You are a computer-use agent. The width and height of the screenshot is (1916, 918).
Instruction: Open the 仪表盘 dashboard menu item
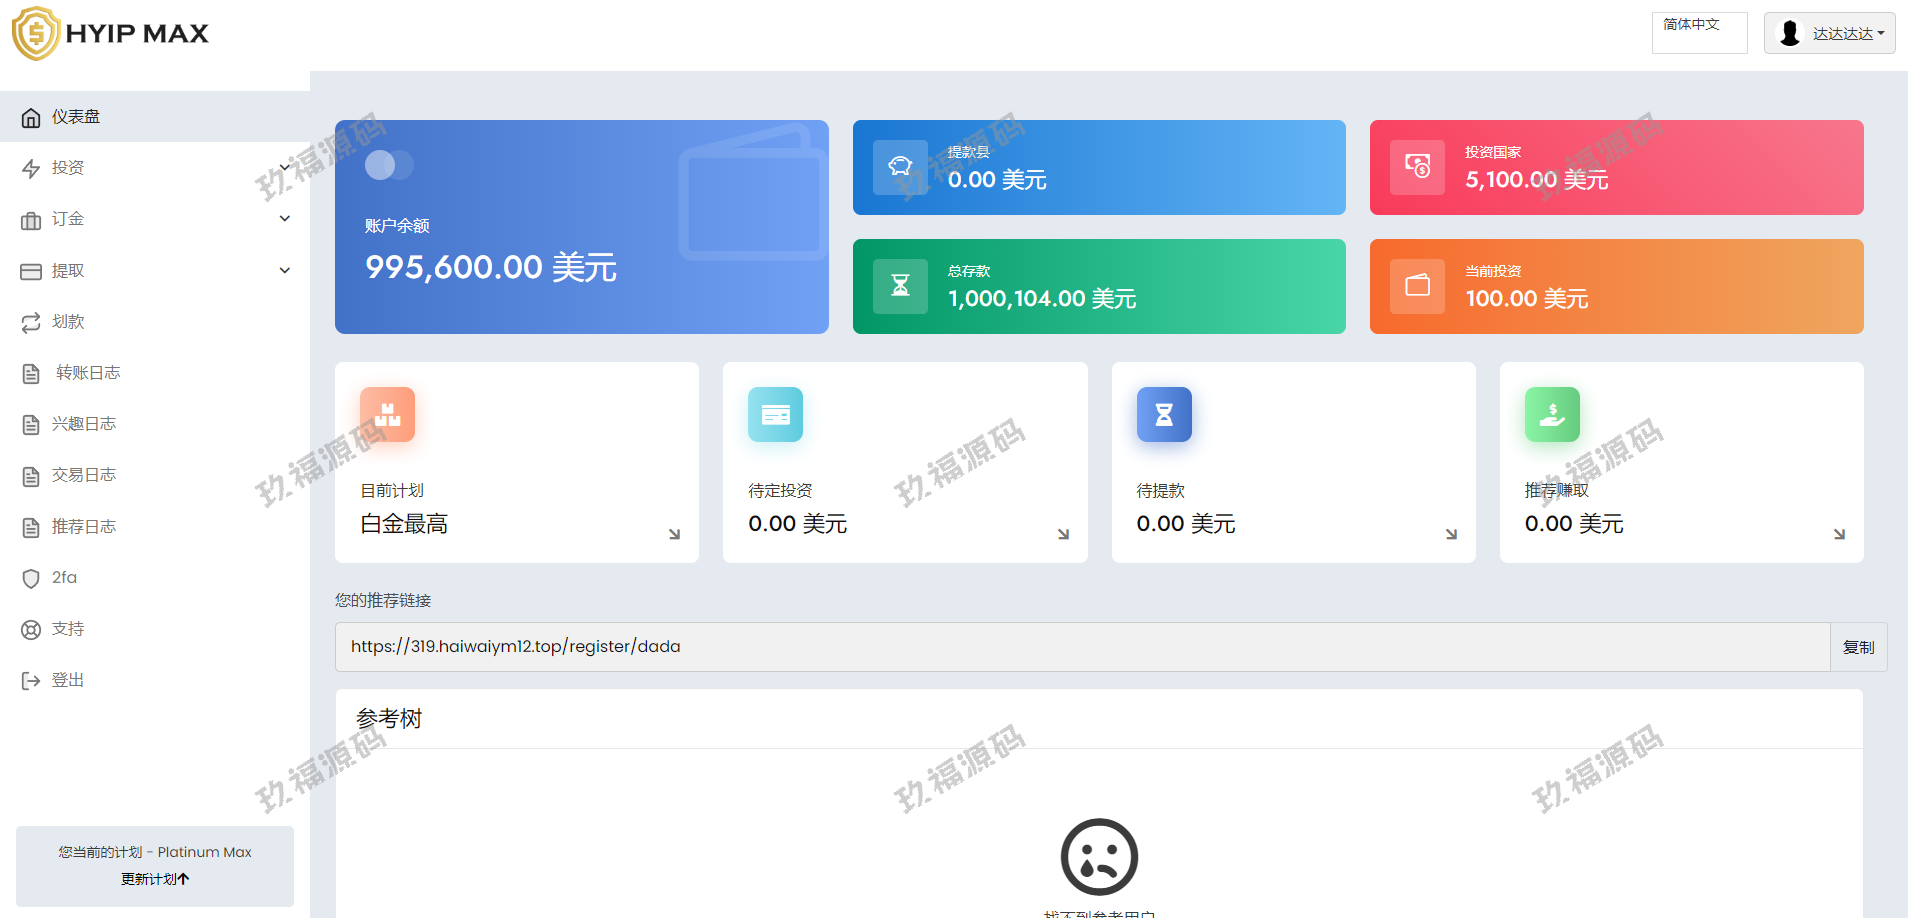coord(76,117)
